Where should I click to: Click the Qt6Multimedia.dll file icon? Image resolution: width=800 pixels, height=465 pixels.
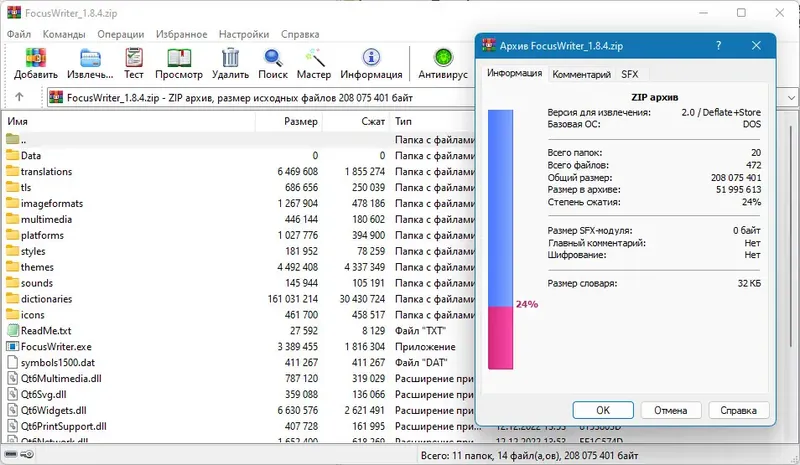[12, 378]
